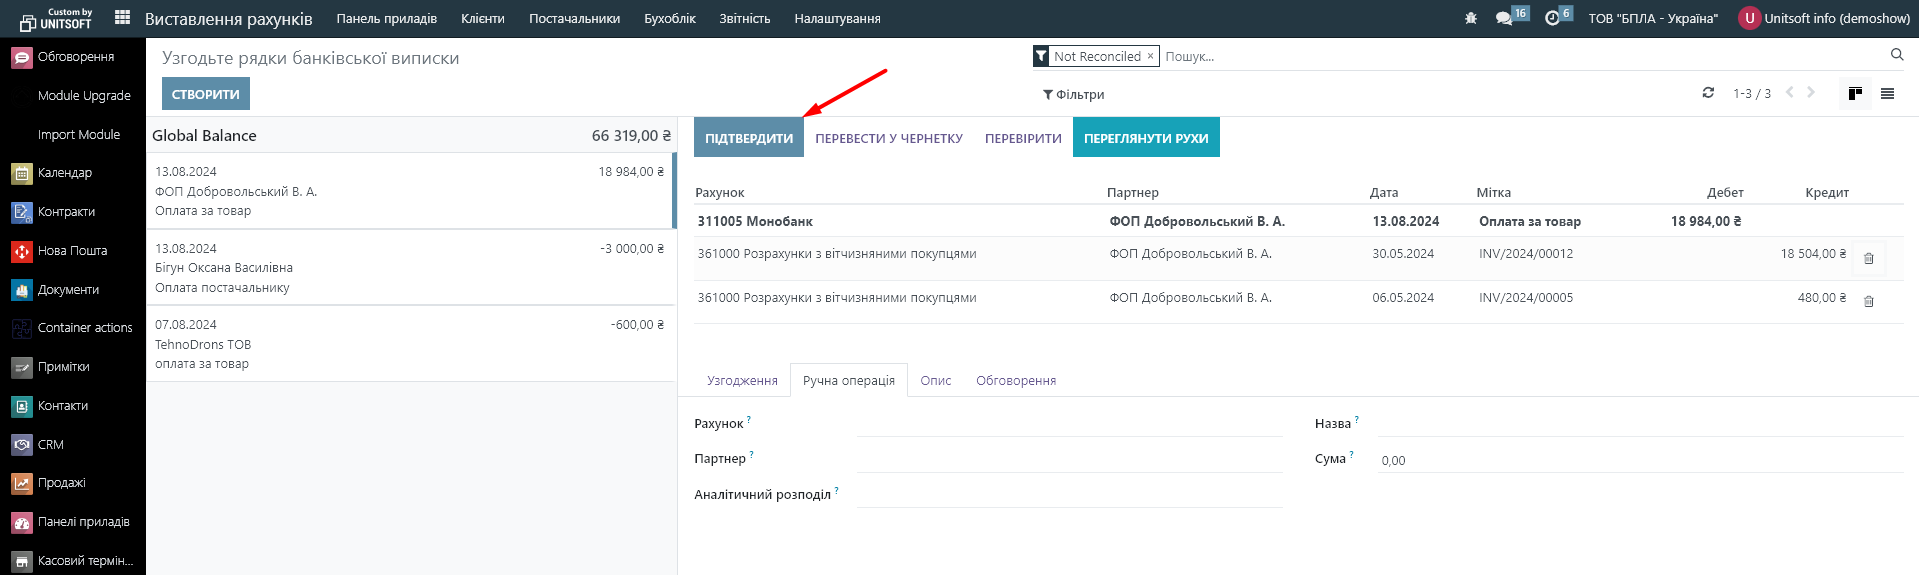Expand the Фільтри dropdown
The image size is (1919, 575).
pyautogui.click(x=1074, y=94)
